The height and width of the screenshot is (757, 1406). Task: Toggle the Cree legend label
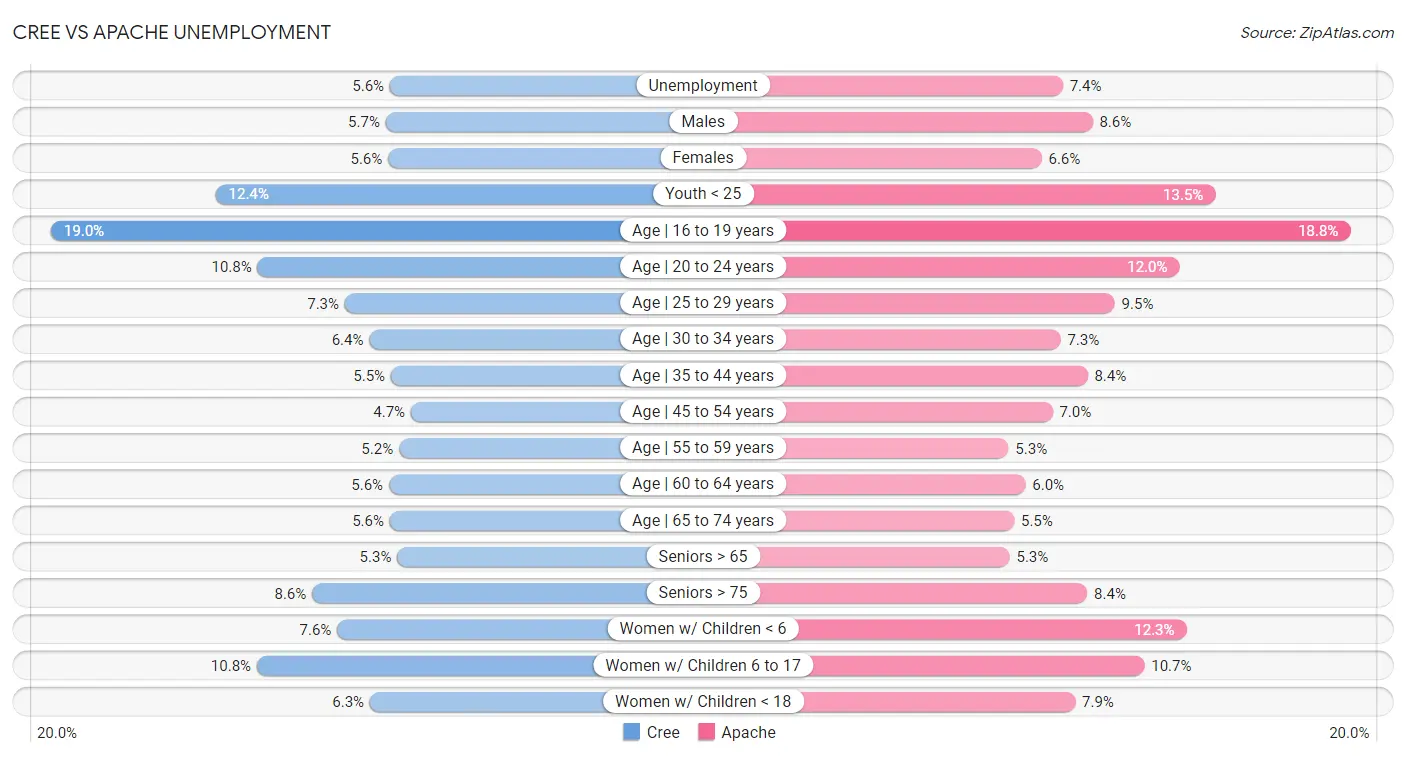(663, 732)
